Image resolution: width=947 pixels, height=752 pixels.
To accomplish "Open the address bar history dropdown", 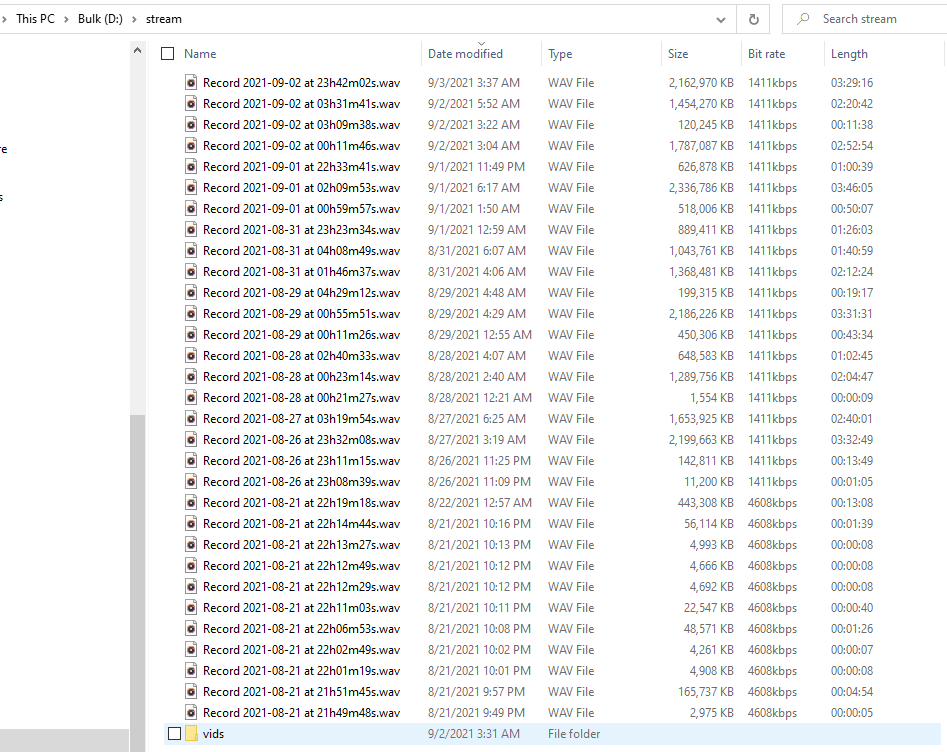I will tap(721, 19).
